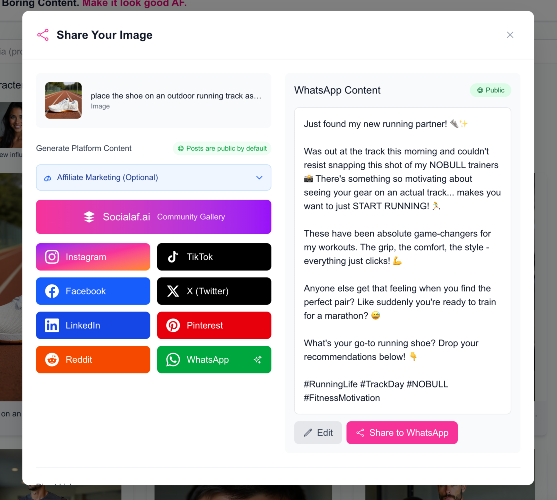Expand the Affiliate Marketing (Optional) dropdown

[153, 177]
